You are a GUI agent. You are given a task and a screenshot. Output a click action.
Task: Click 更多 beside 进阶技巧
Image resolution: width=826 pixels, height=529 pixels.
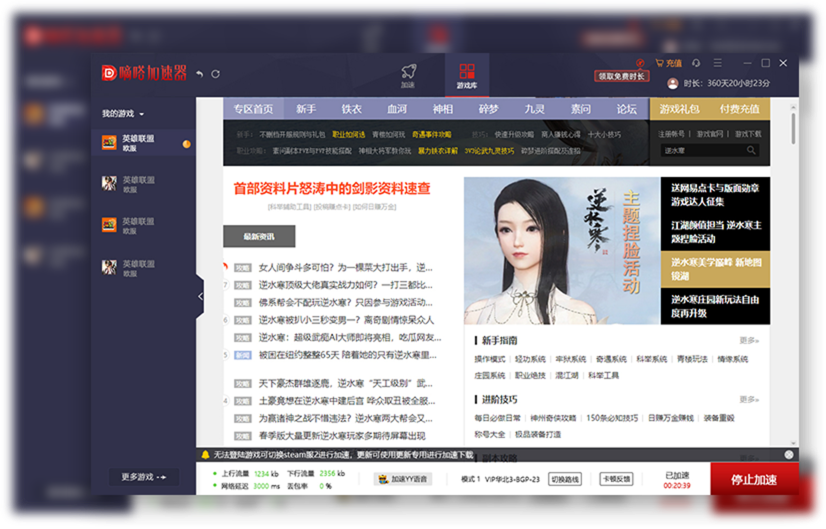(749, 399)
